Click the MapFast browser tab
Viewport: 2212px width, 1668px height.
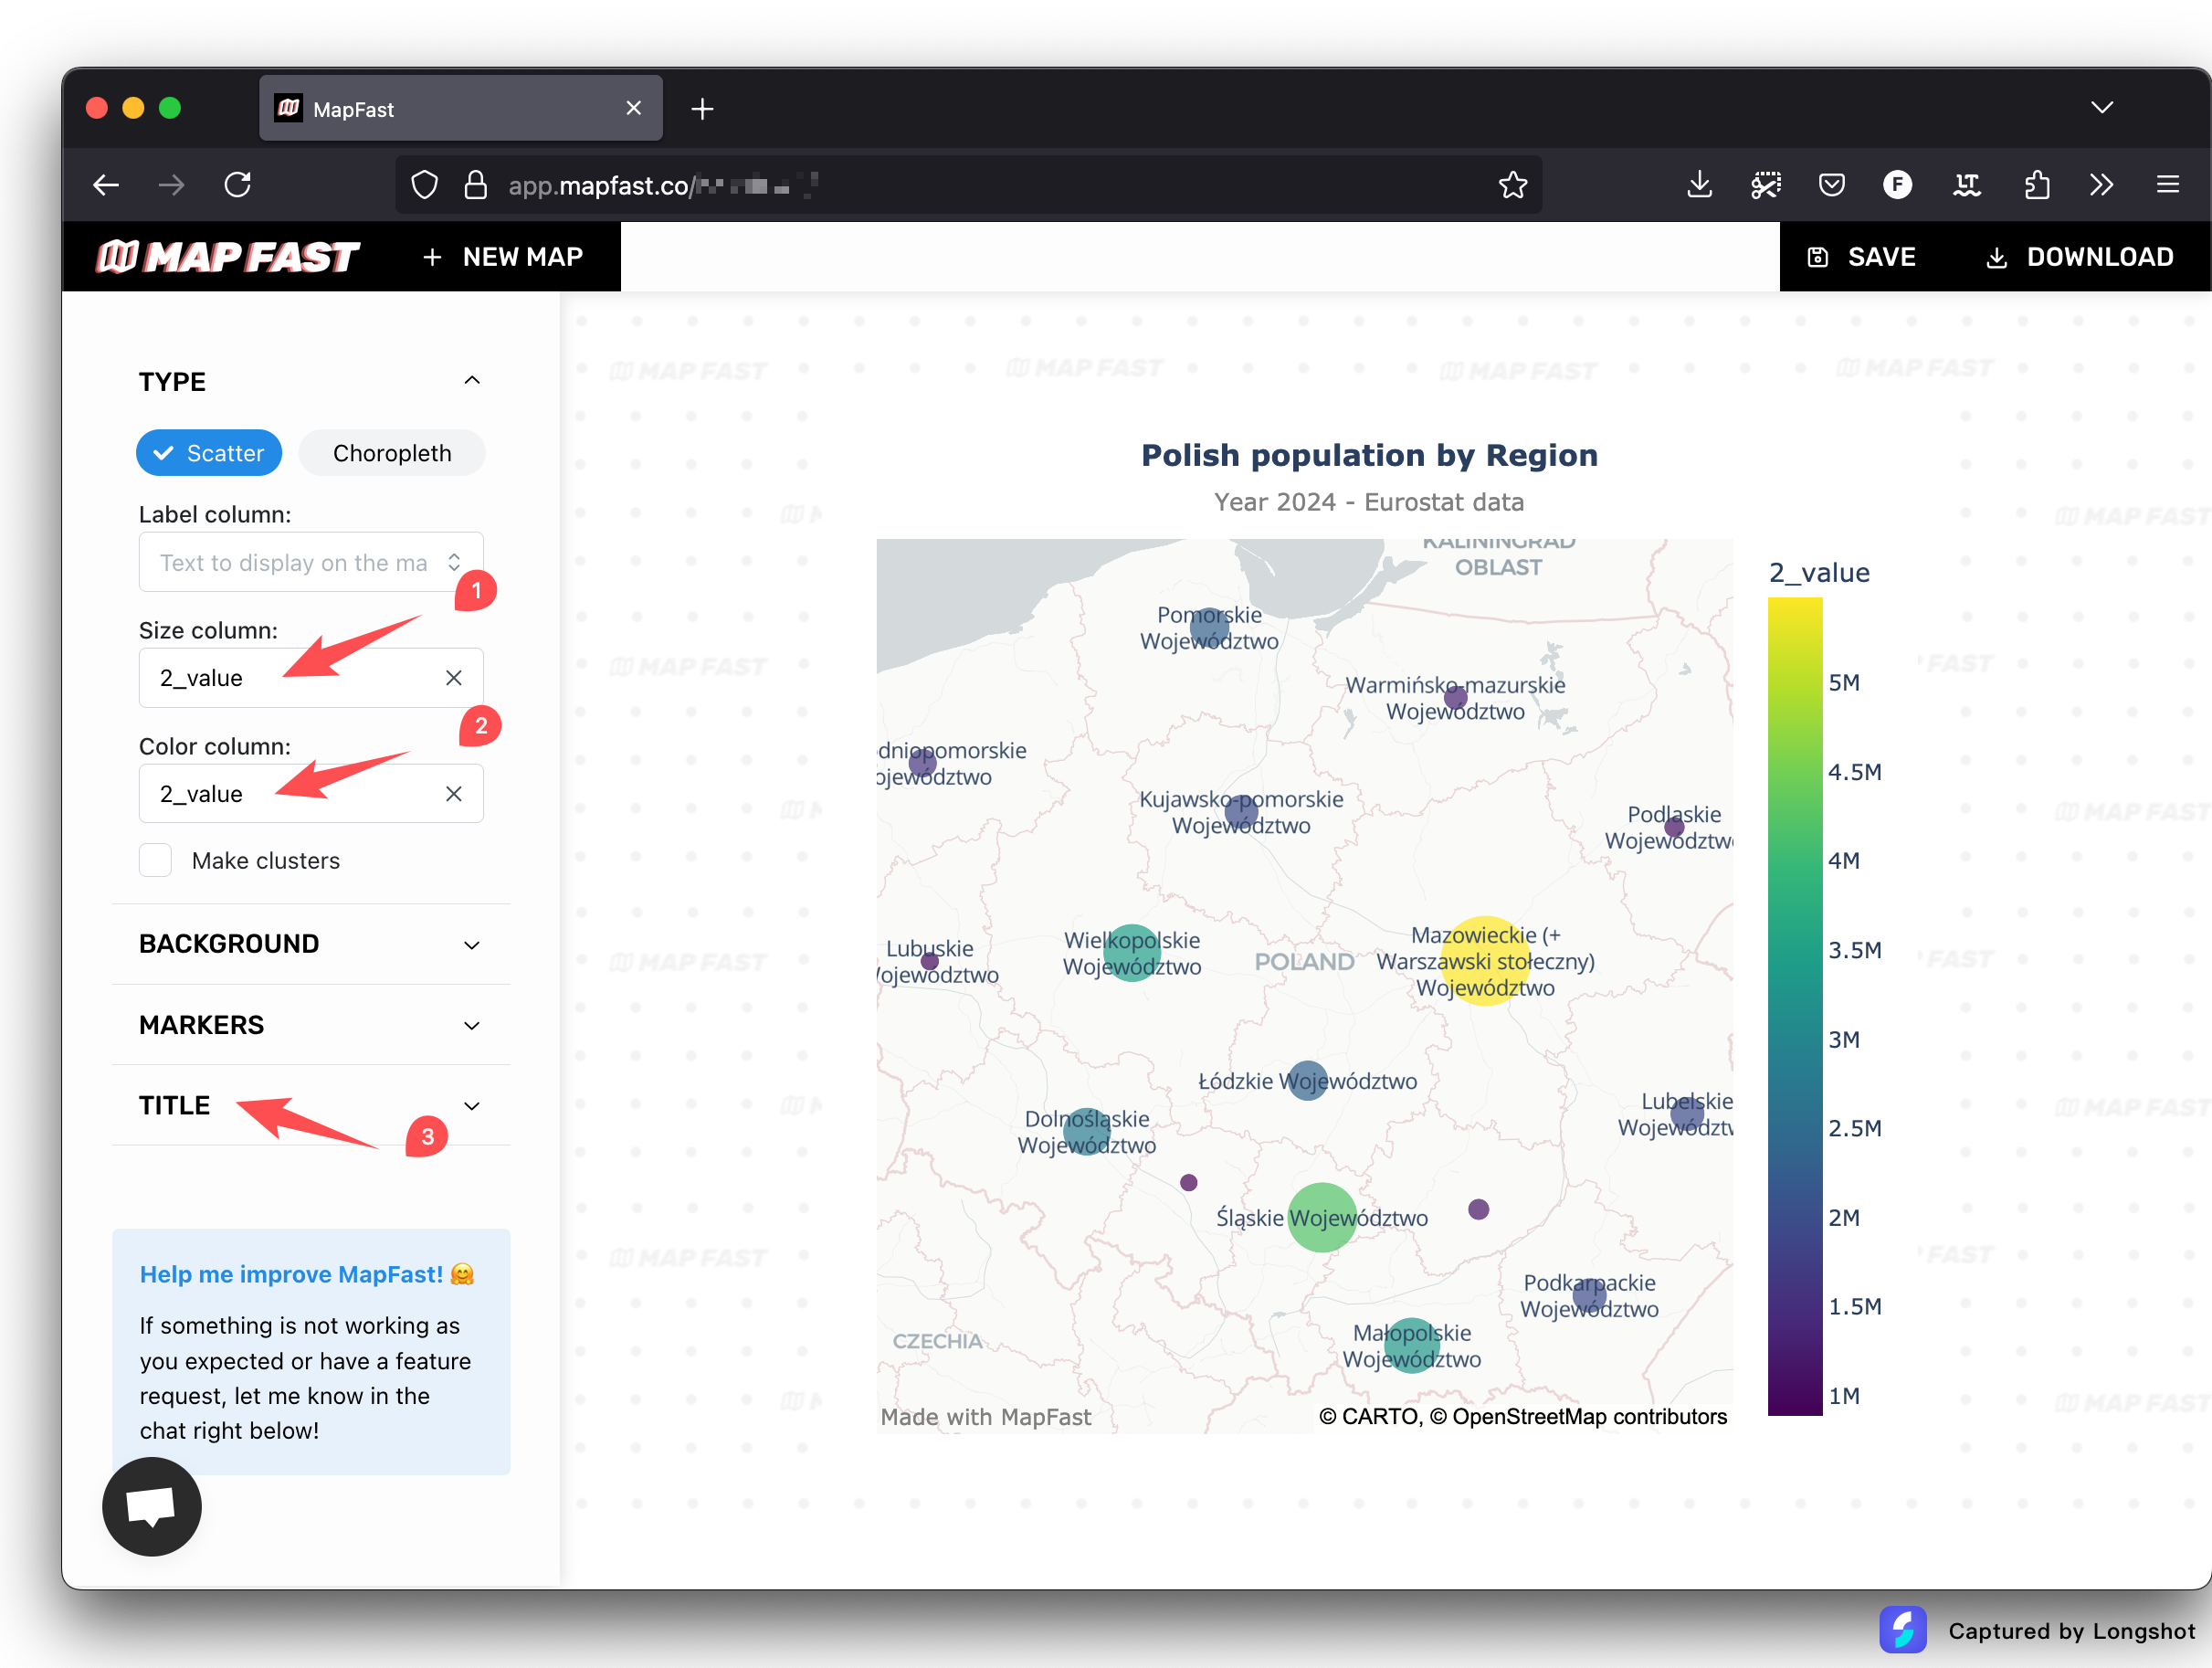pyautogui.click(x=461, y=108)
